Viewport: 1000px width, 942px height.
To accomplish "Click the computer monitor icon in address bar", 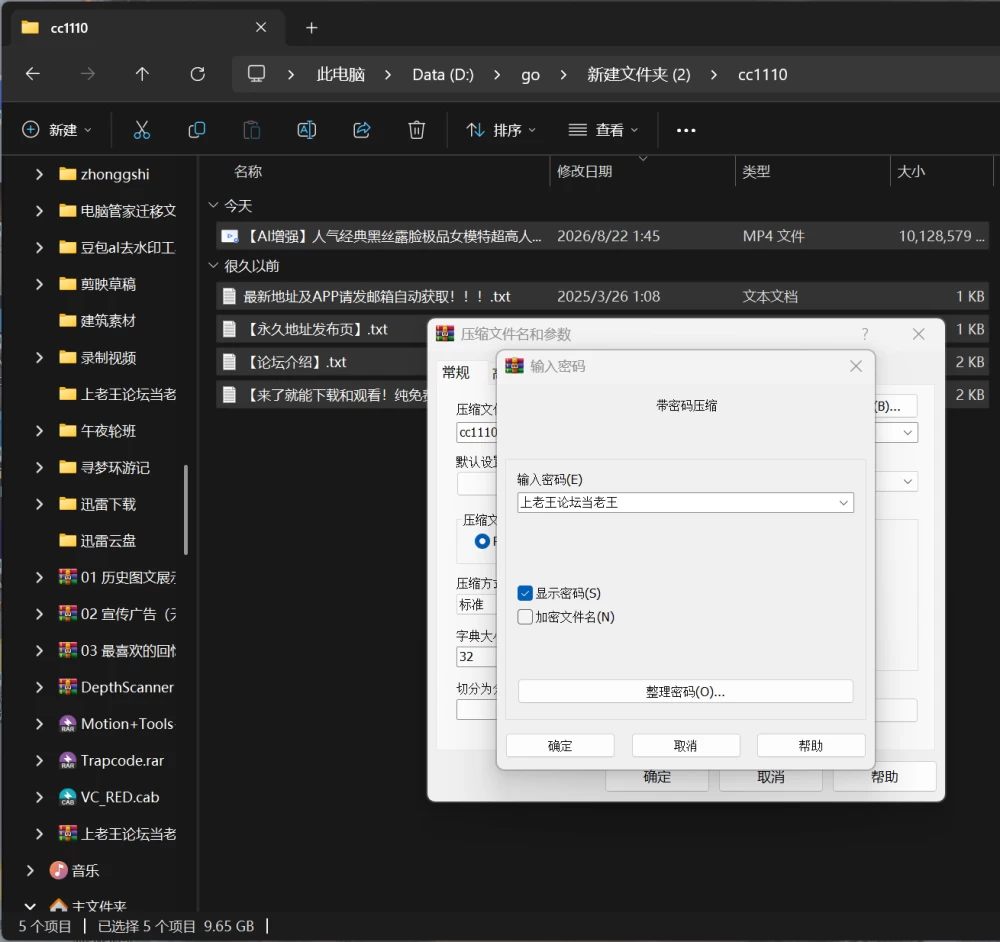I will pos(256,74).
